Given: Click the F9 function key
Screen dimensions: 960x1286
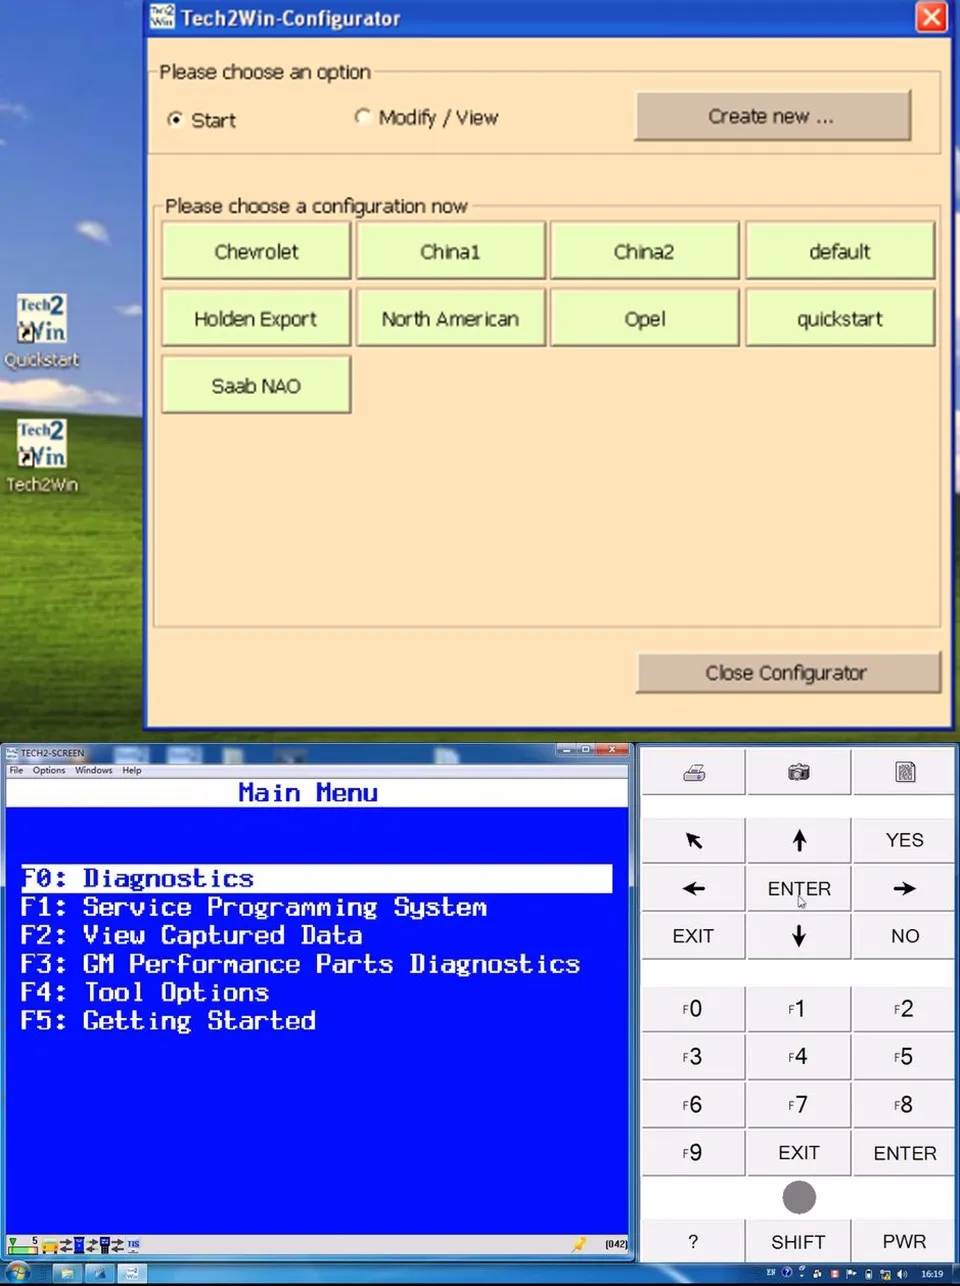Looking at the screenshot, I should click(x=693, y=1153).
